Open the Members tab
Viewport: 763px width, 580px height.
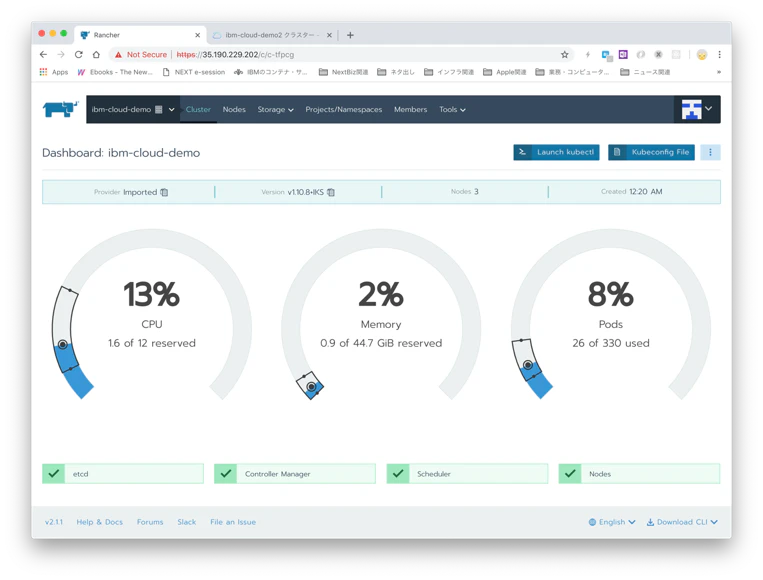coord(410,109)
